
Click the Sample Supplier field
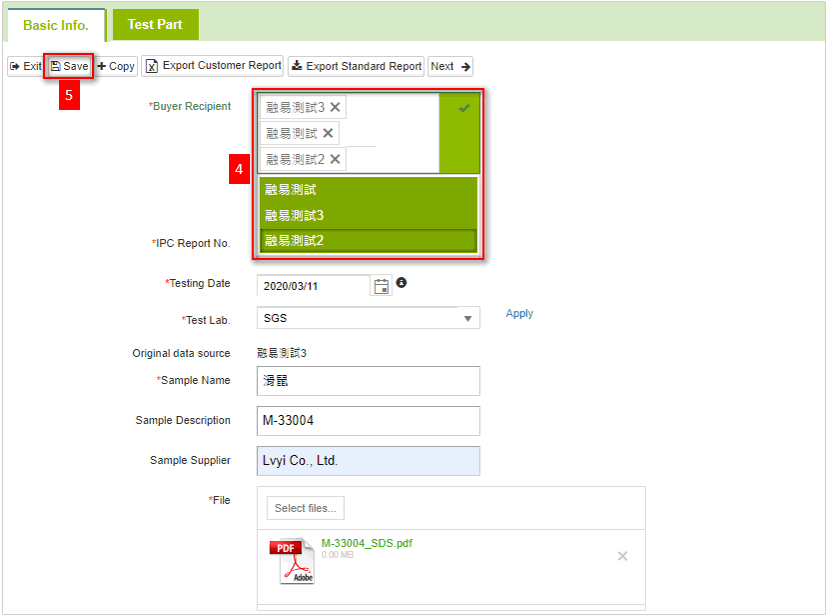(368, 461)
